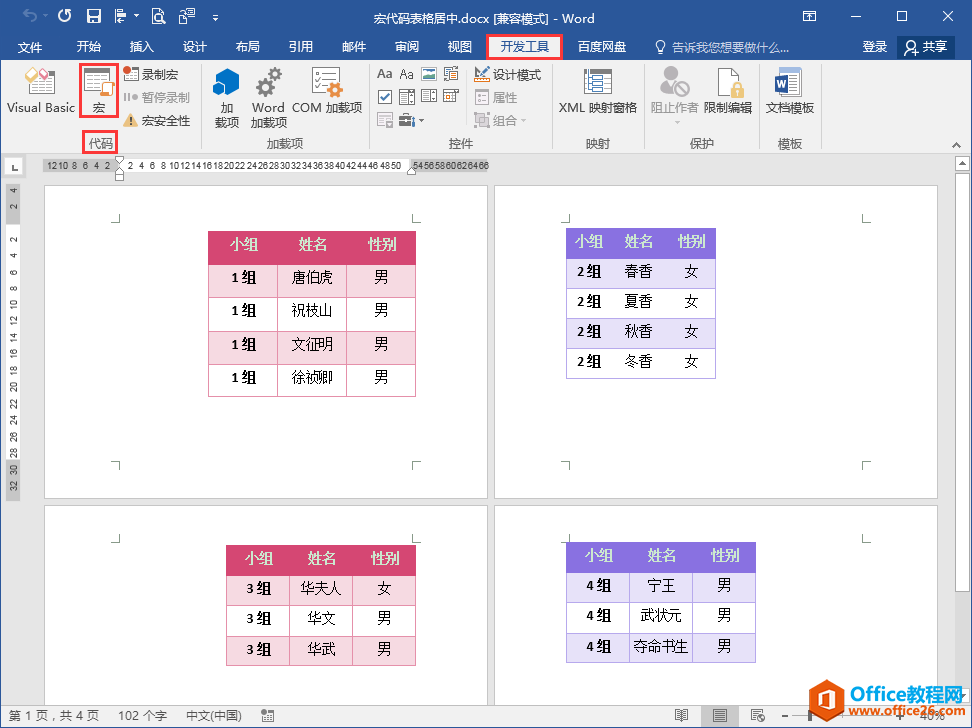Screen dimensions: 972x728
Task: Click word count 102 个字
Action: 143,716
